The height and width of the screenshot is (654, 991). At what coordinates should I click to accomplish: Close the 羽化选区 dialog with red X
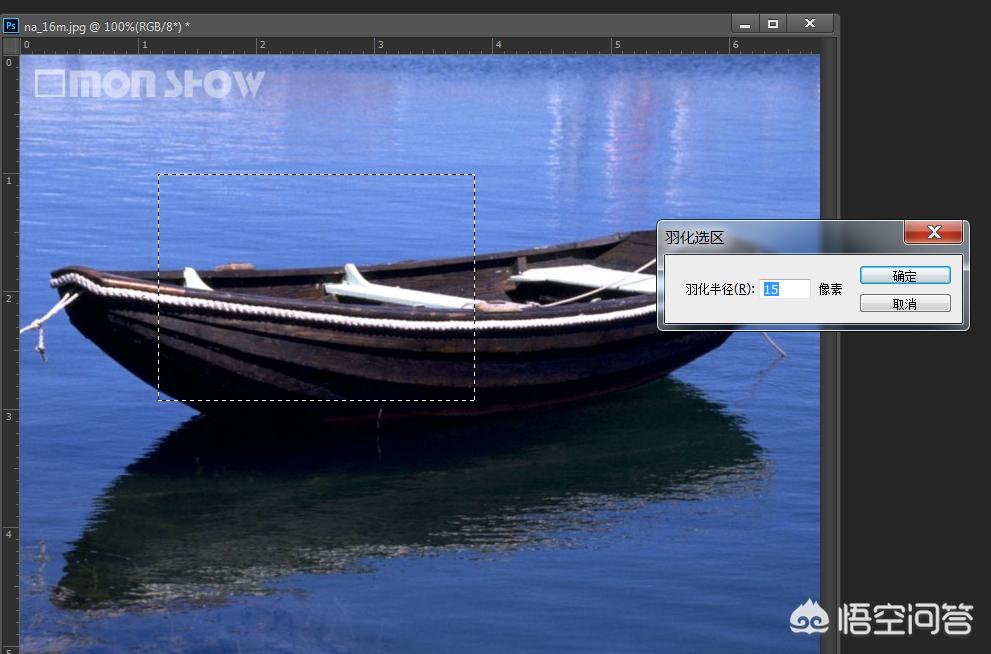point(933,232)
